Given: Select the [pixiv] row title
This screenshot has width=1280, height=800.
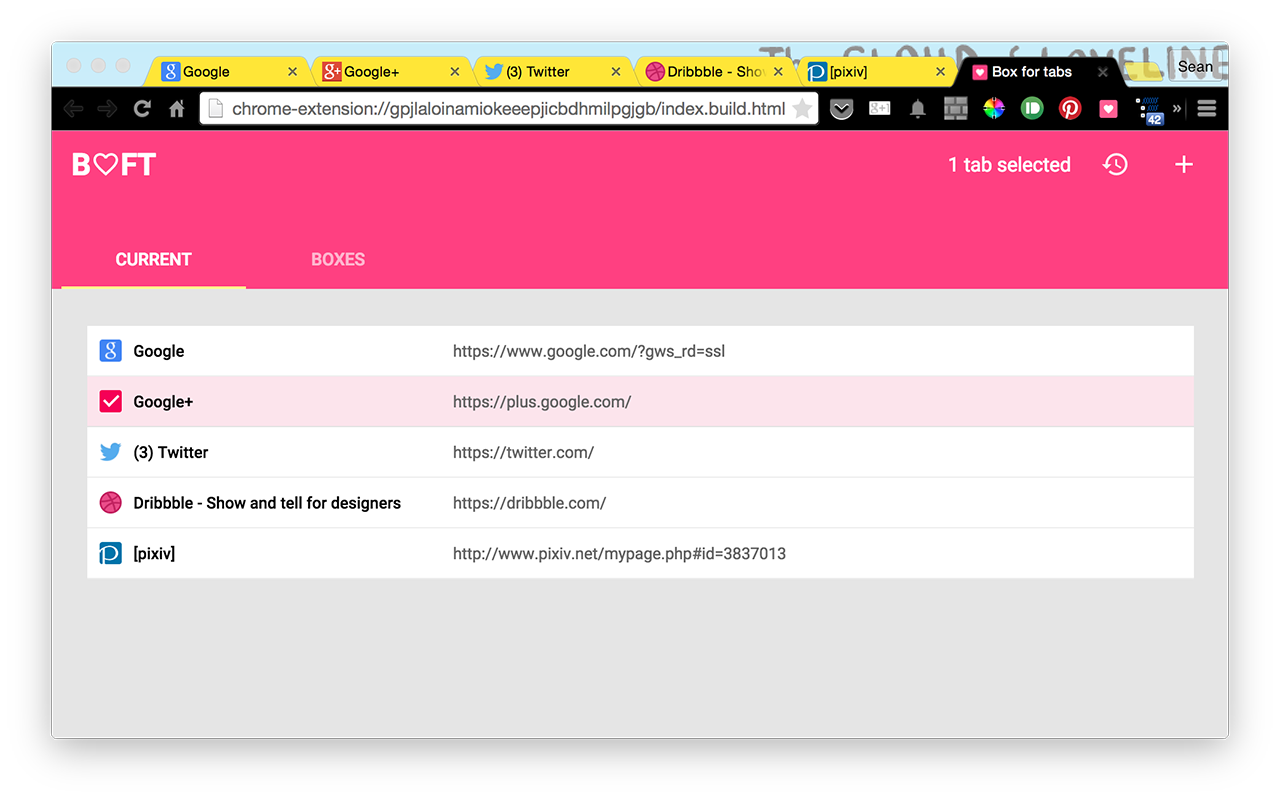Looking at the screenshot, I should pos(154,553).
